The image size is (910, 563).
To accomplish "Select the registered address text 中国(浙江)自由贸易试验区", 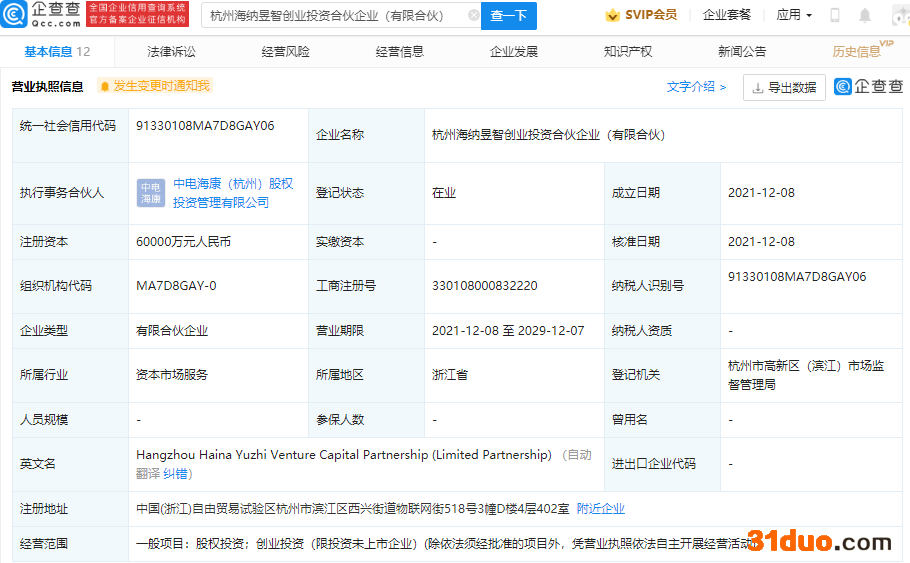I will click(352, 509).
